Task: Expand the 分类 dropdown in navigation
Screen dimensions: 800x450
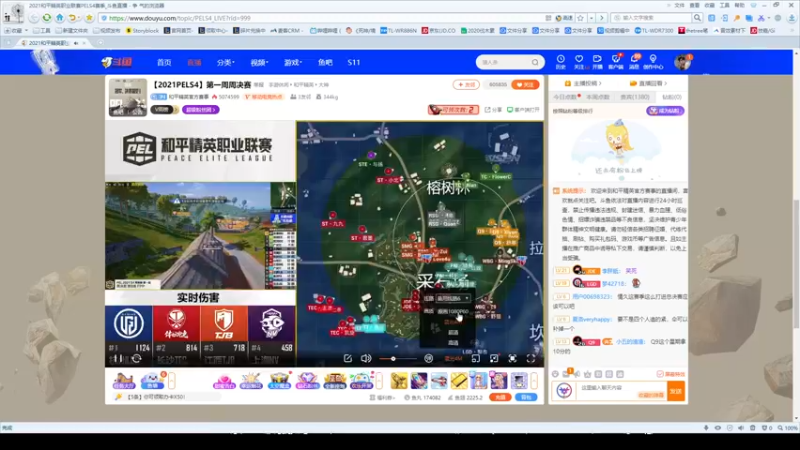Action: (226, 62)
